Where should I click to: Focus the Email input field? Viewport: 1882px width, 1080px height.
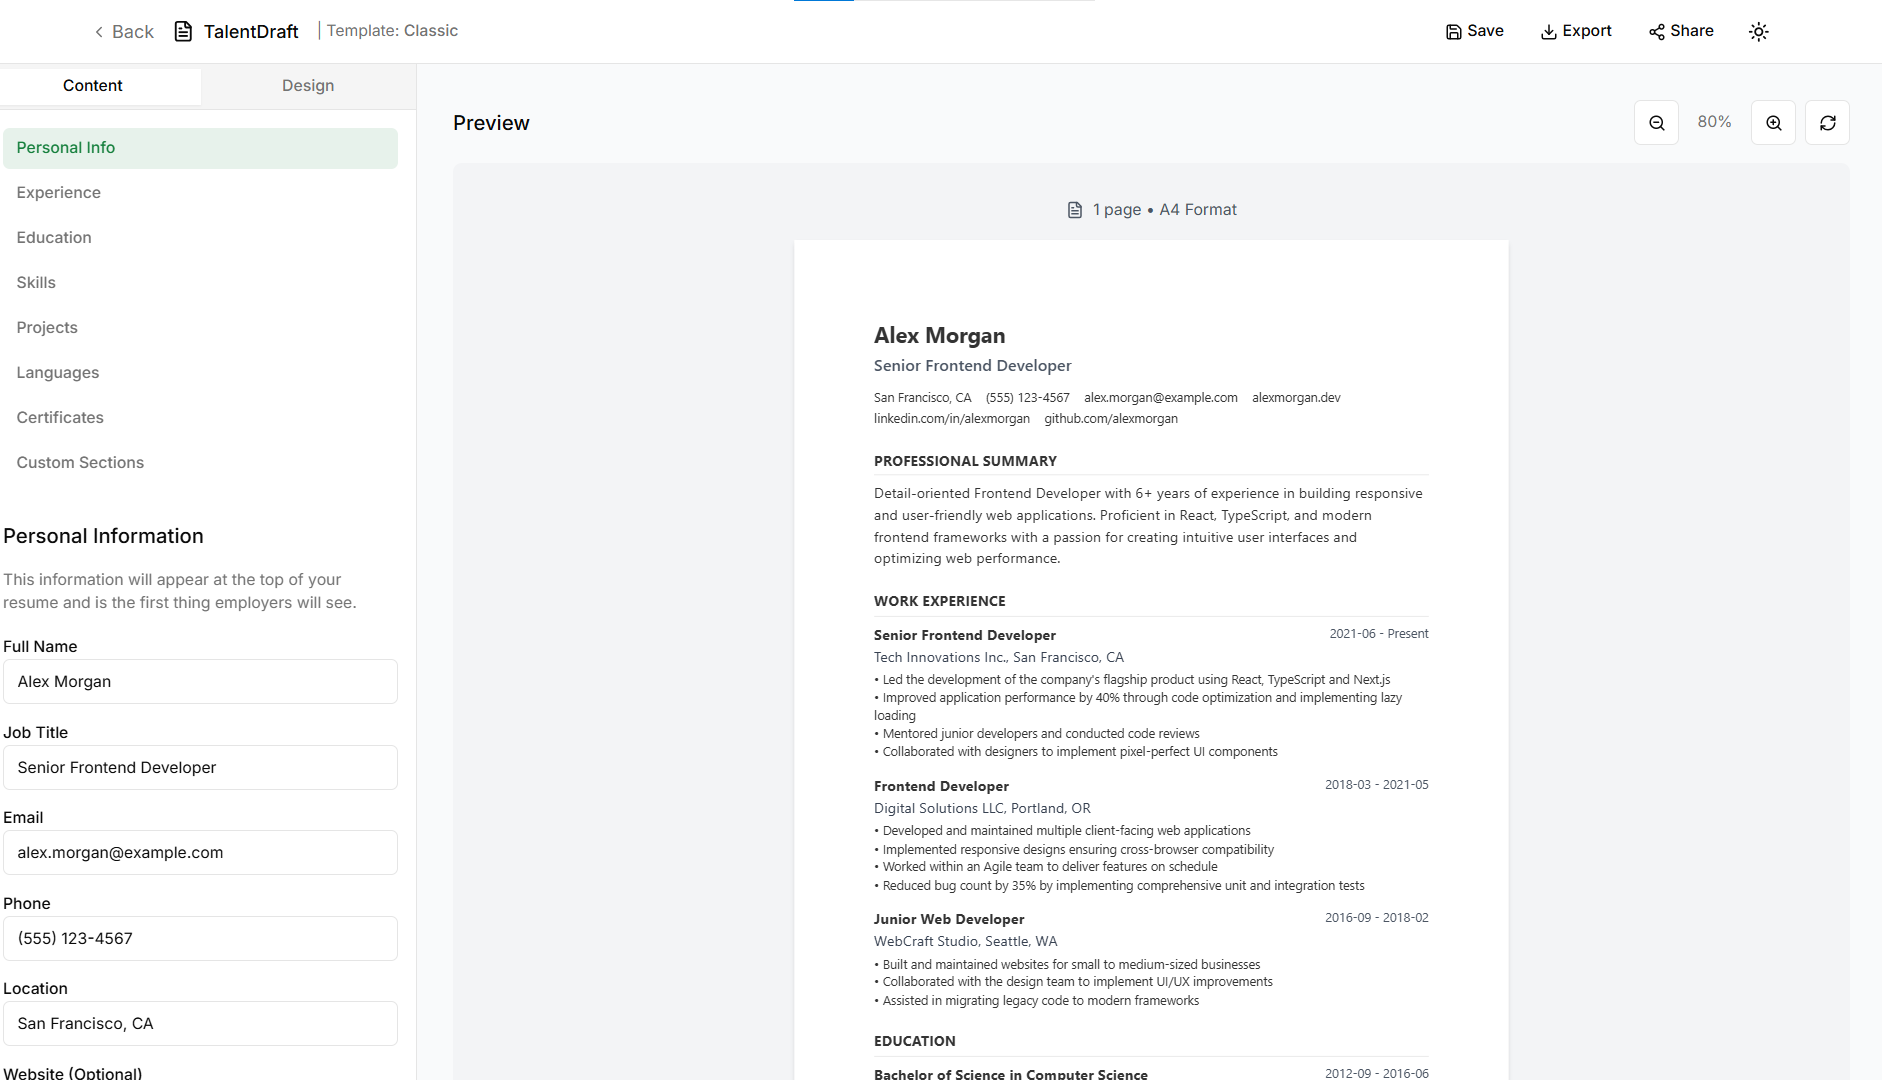(x=200, y=853)
